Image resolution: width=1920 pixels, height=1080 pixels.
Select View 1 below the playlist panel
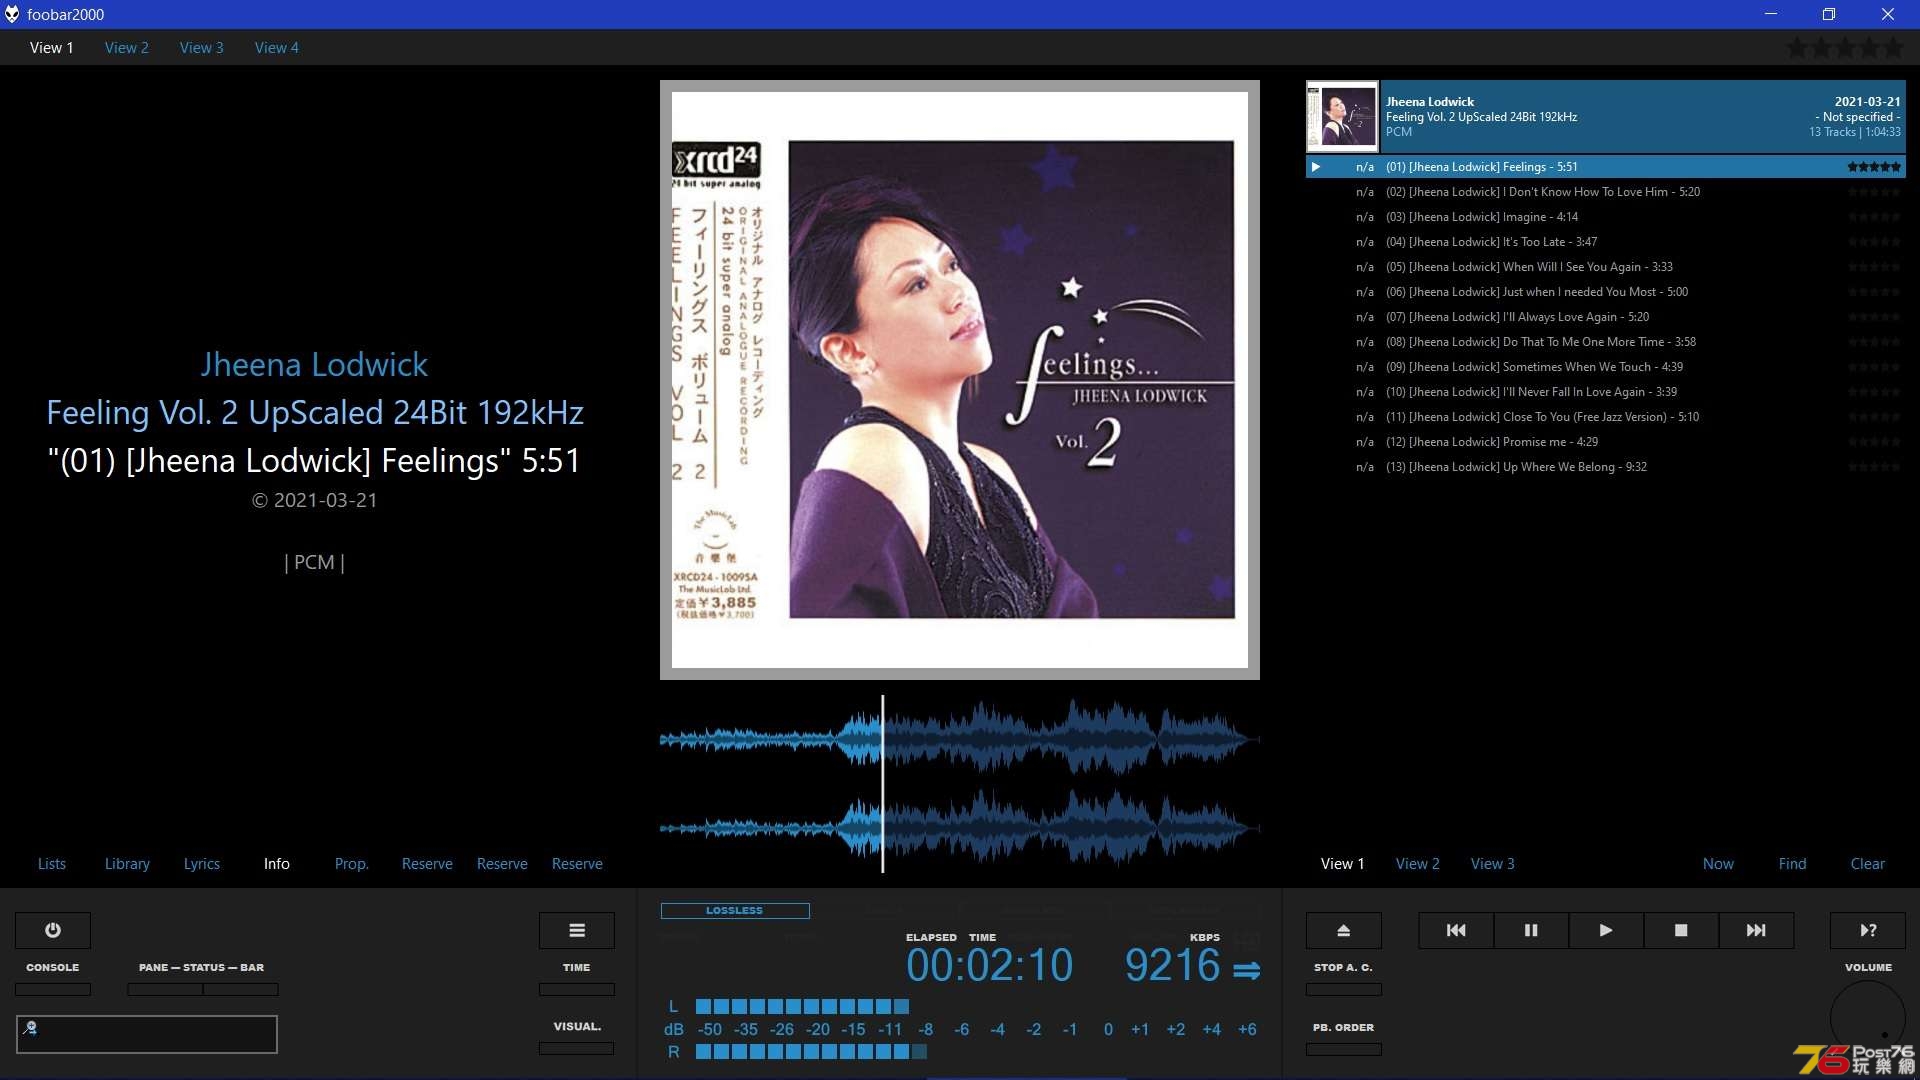click(1343, 863)
